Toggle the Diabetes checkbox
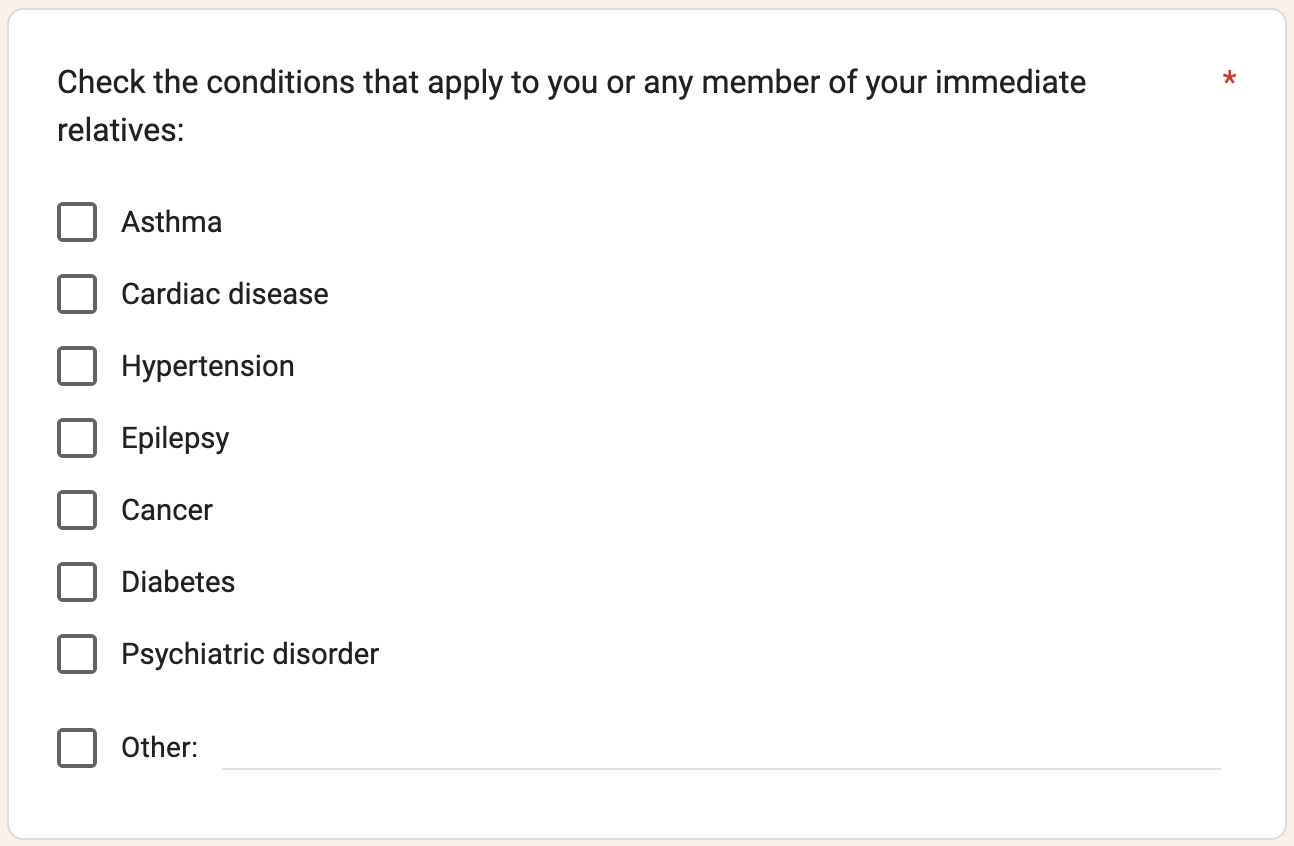 tap(77, 582)
